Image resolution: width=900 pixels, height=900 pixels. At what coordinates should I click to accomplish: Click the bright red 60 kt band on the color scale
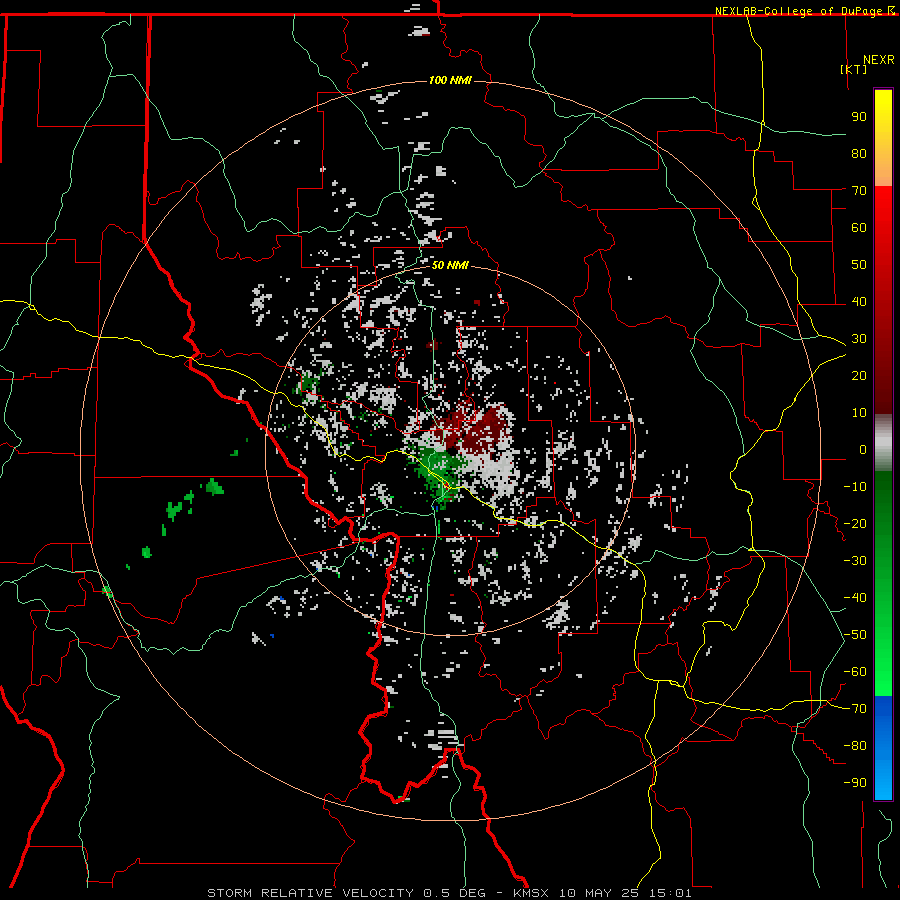[883, 227]
